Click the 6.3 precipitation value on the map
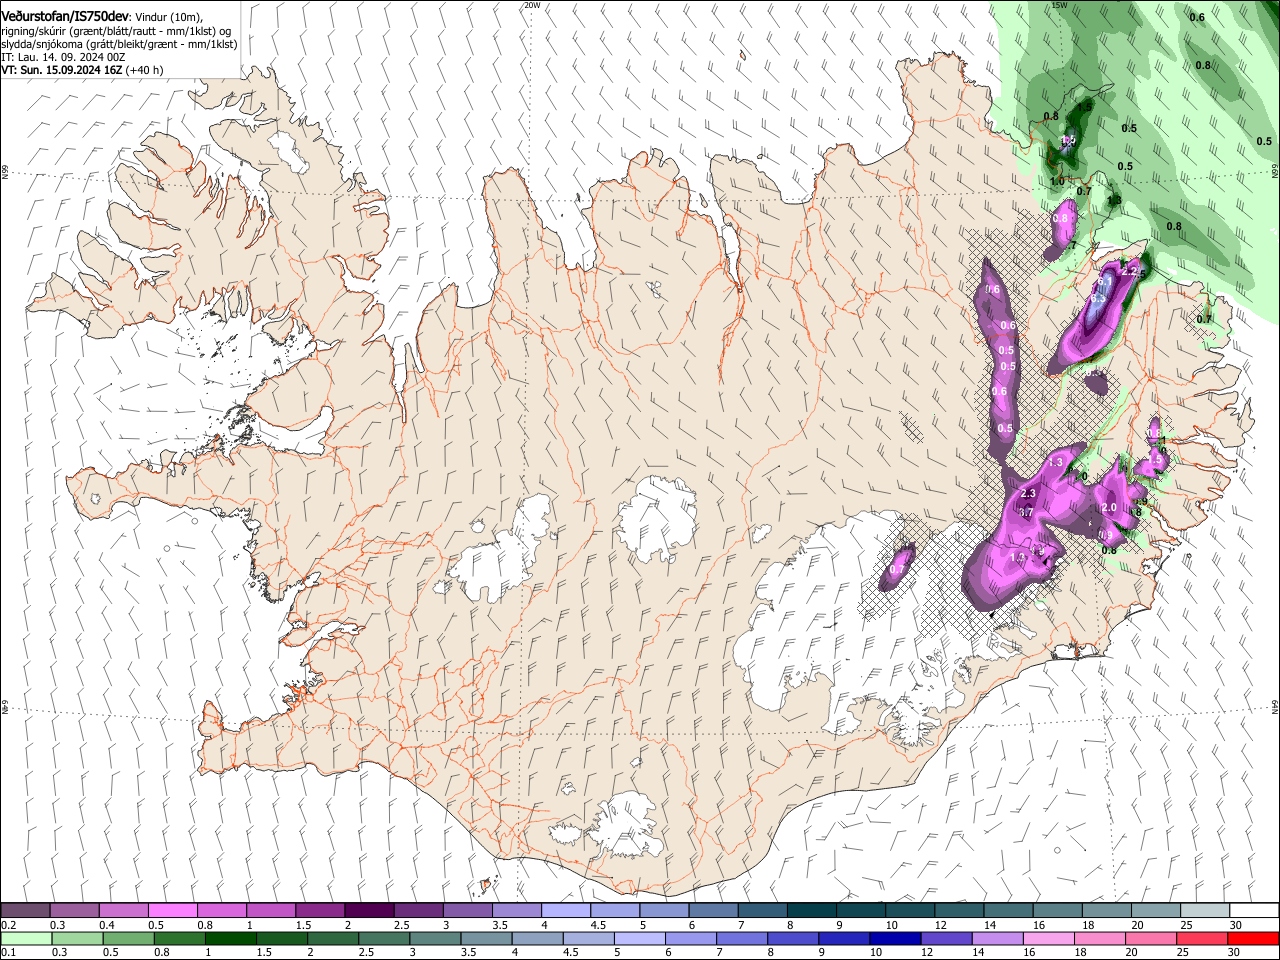 pos(1097,298)
